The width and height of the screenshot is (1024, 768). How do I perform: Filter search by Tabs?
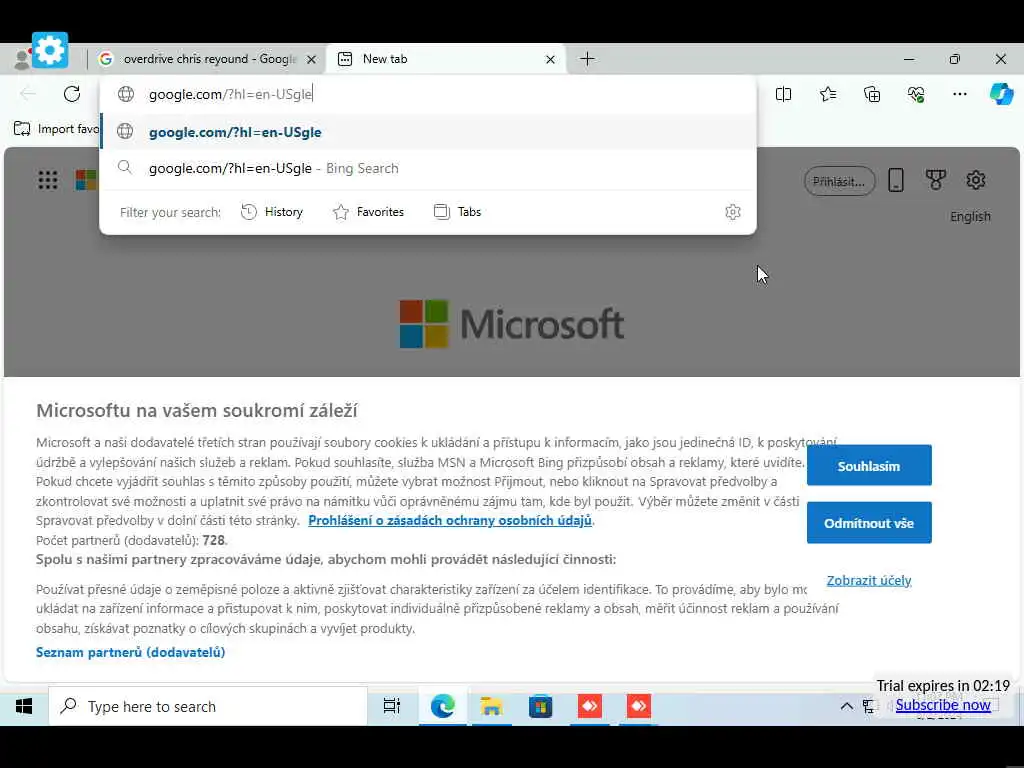coord(457,212)
